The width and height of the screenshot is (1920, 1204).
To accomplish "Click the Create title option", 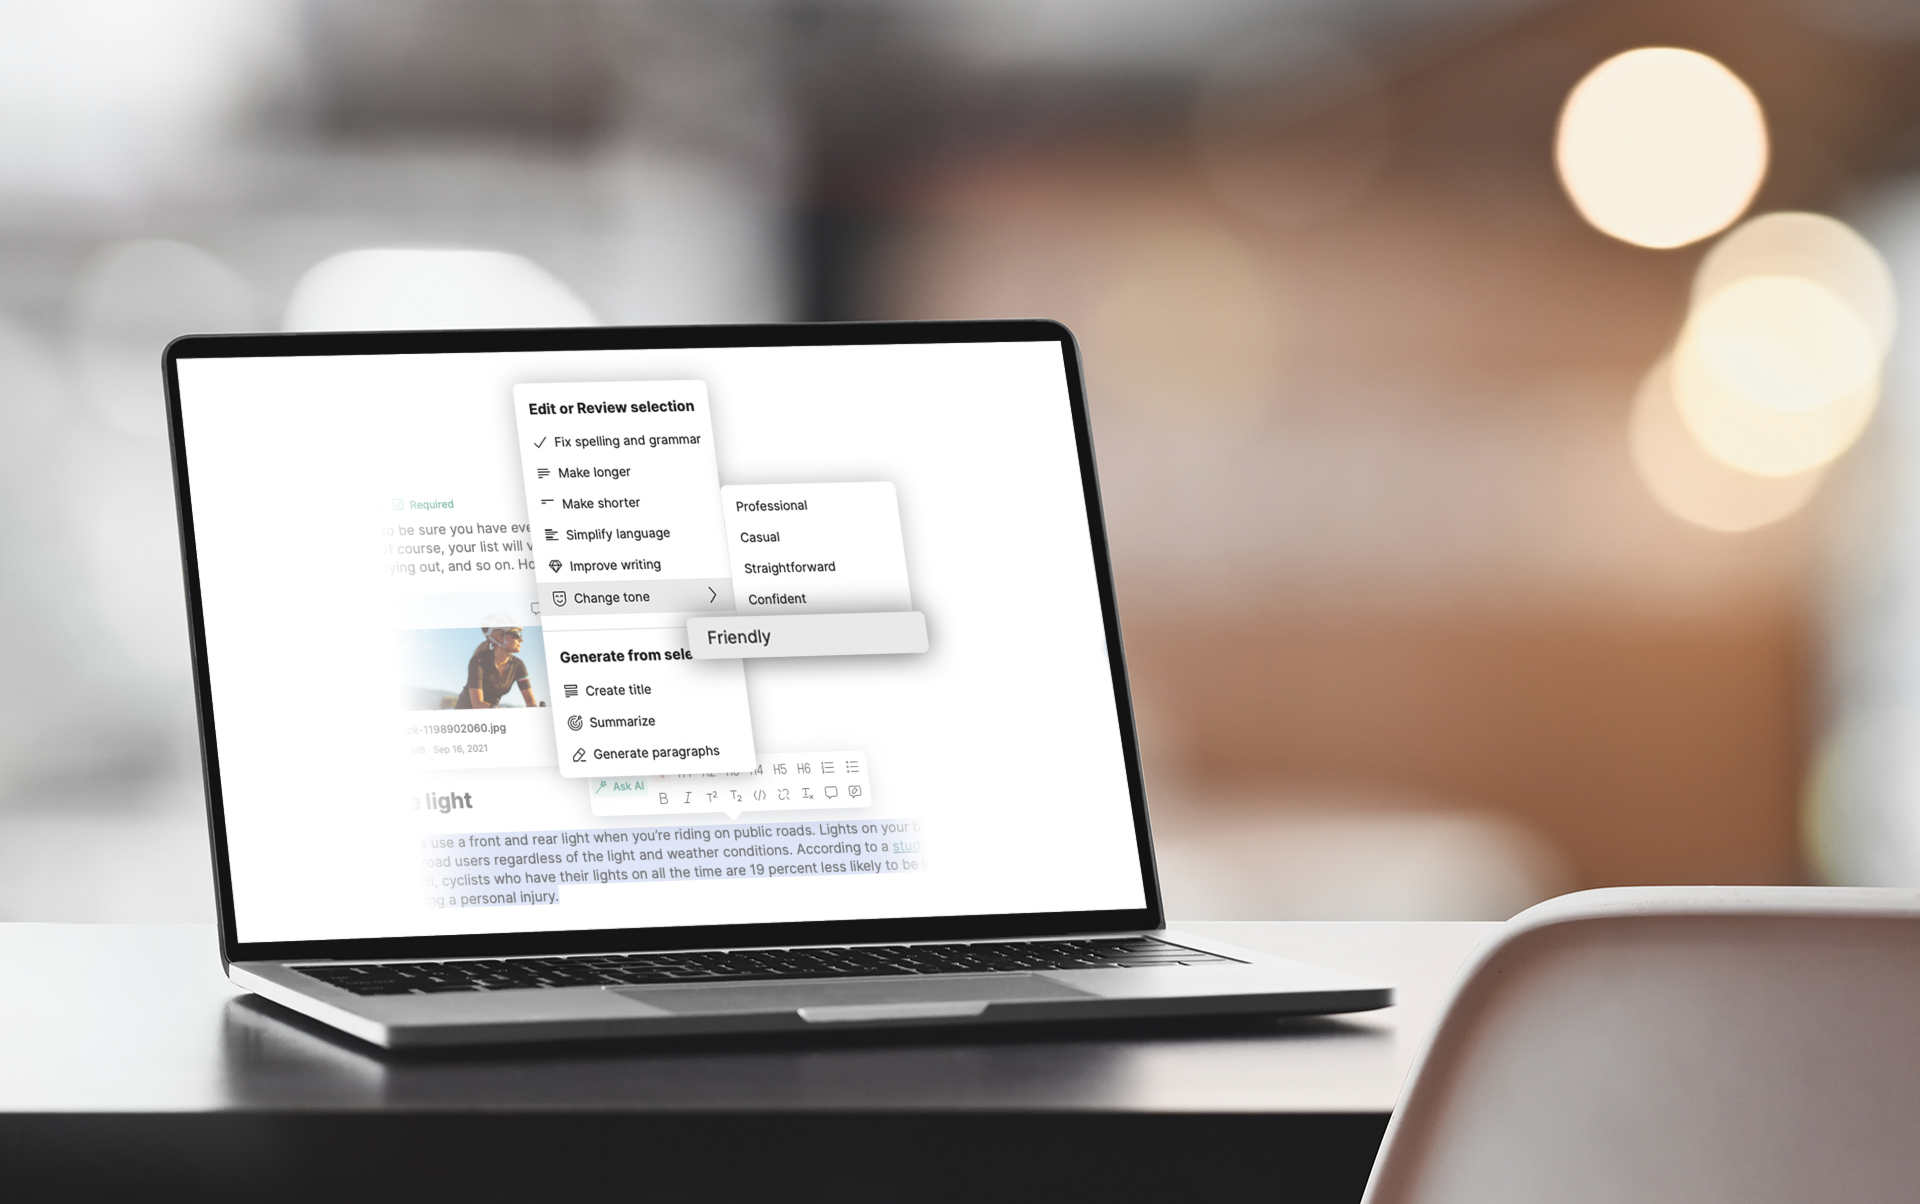I will tap(619, 689).
